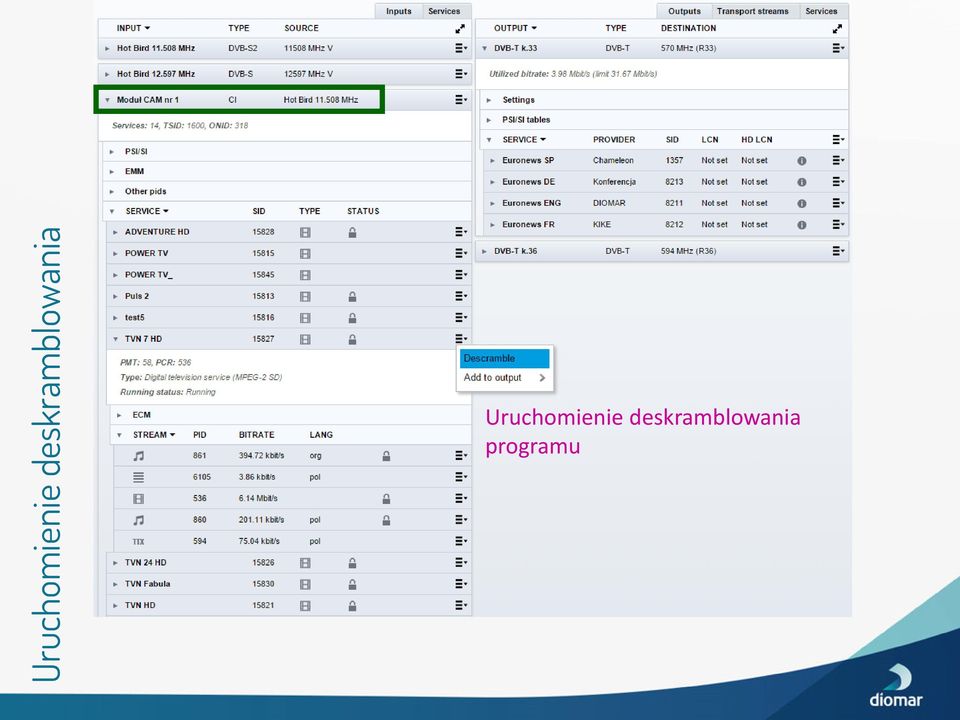Open the output SERVICE header menu icon
Image resolution: width=960 pixels, height=720 pixels.
pyautogui.click(x=838, y=140)
